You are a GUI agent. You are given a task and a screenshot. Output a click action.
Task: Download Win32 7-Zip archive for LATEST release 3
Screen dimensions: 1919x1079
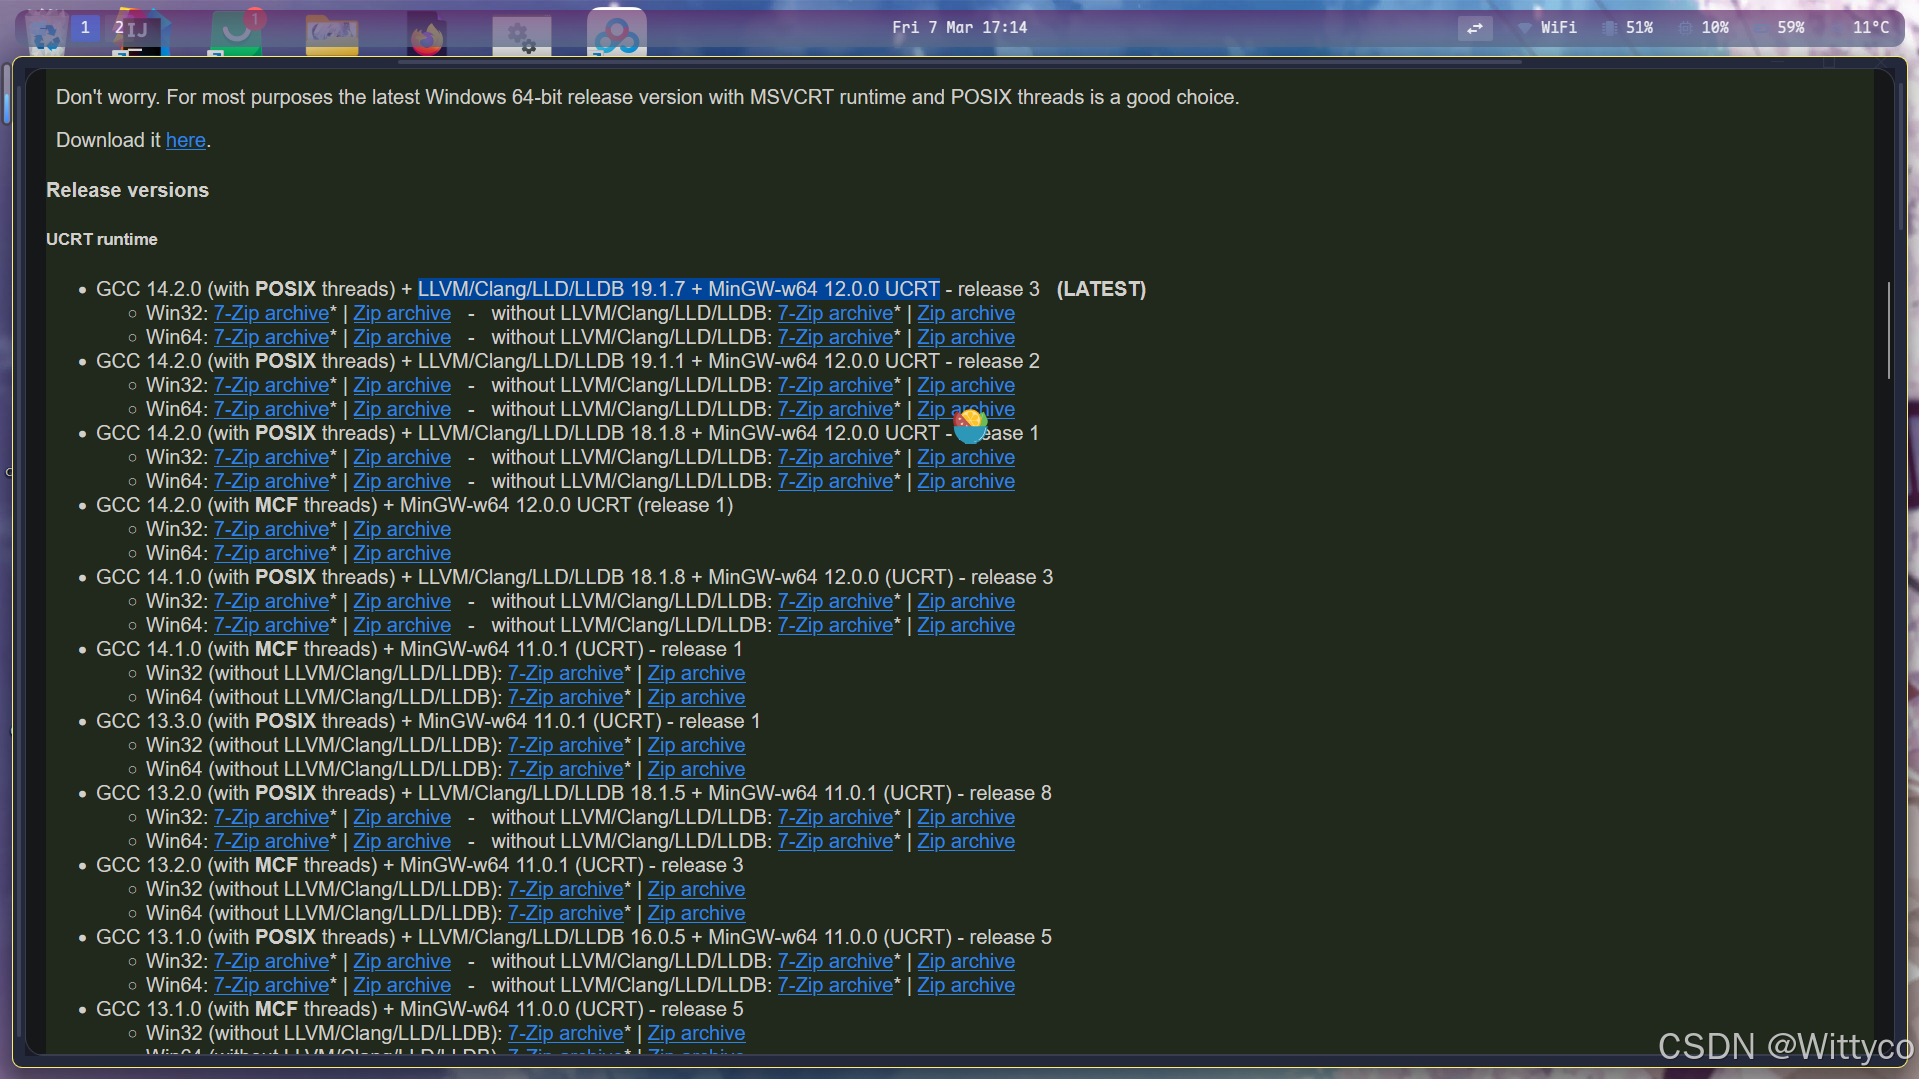click(271, 313)
